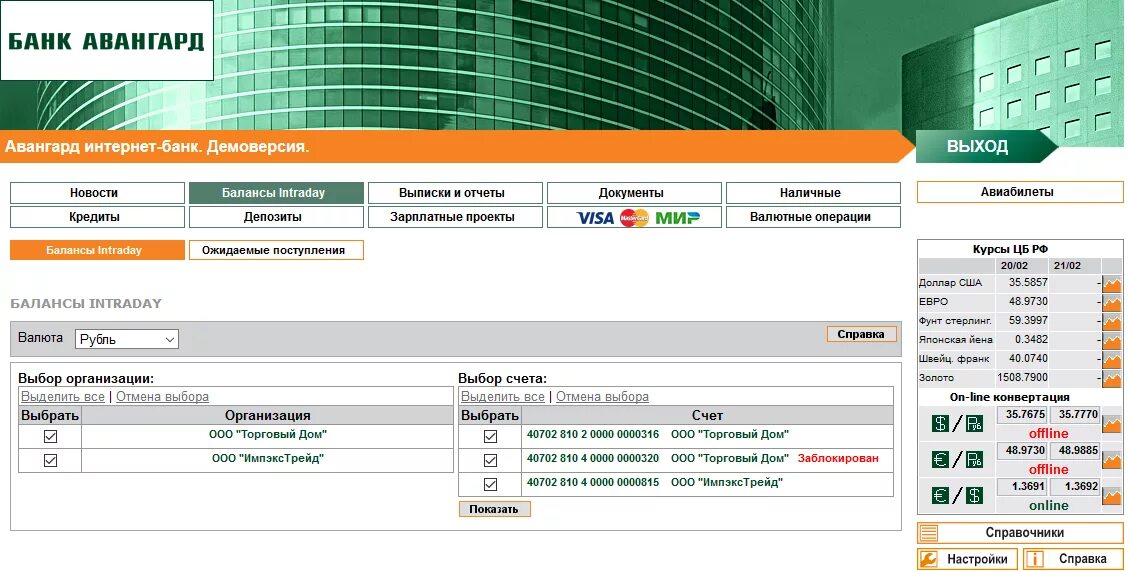Click the 35.7770 dollar sell rate field

(1075, 415)
